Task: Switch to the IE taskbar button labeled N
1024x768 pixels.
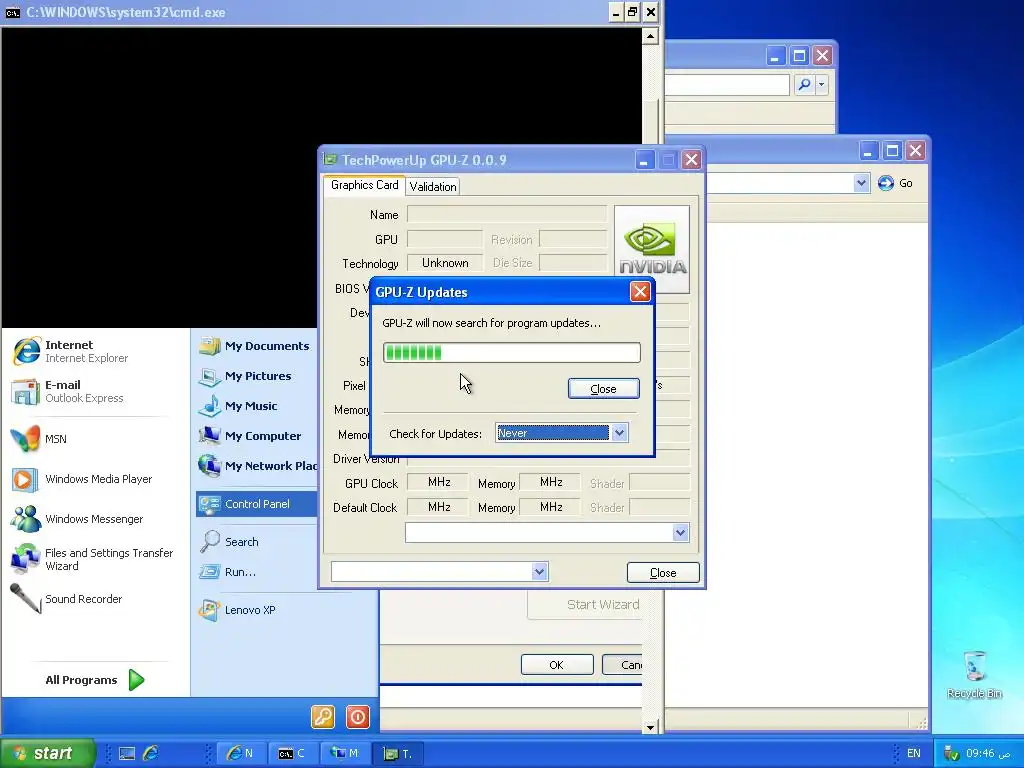Action: coord(241,753)
